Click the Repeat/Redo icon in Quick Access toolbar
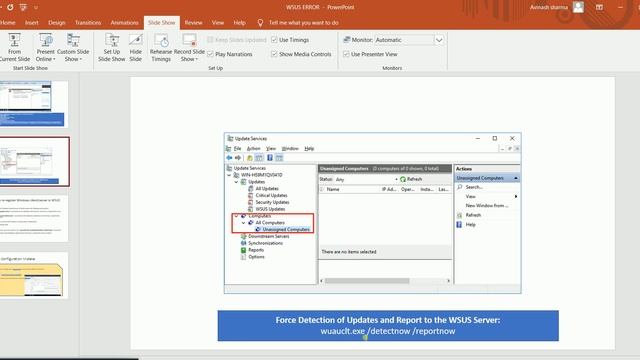 click(x=10, y=7)
